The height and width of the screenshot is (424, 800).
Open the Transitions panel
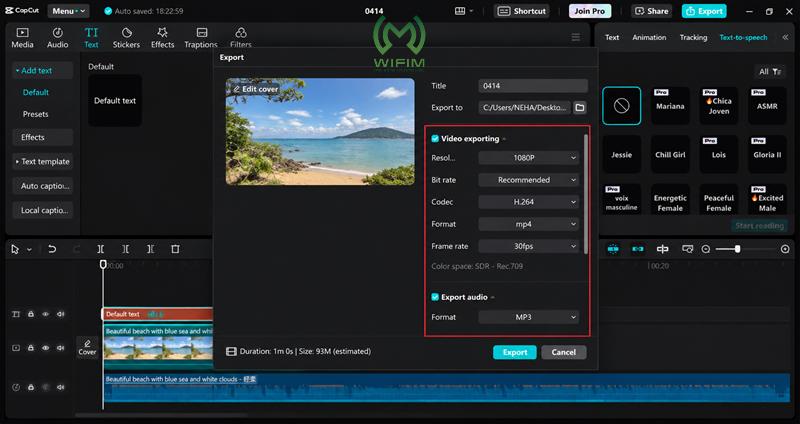(201, 38)
